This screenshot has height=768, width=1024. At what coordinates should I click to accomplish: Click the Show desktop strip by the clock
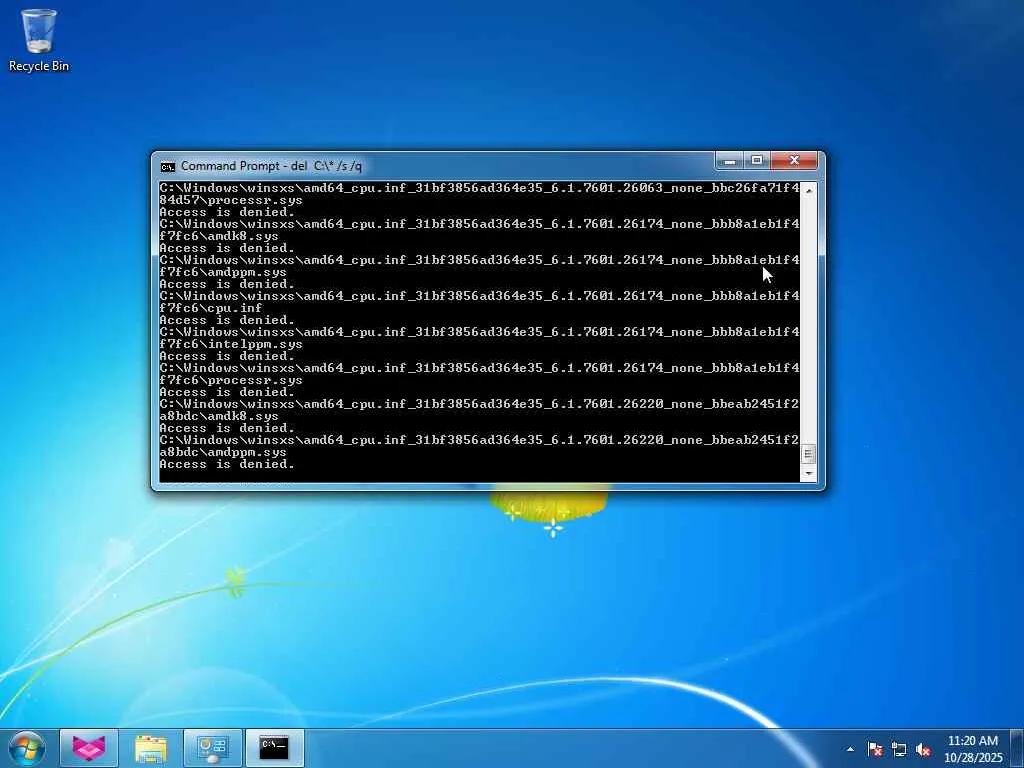tap(1018, 748)
